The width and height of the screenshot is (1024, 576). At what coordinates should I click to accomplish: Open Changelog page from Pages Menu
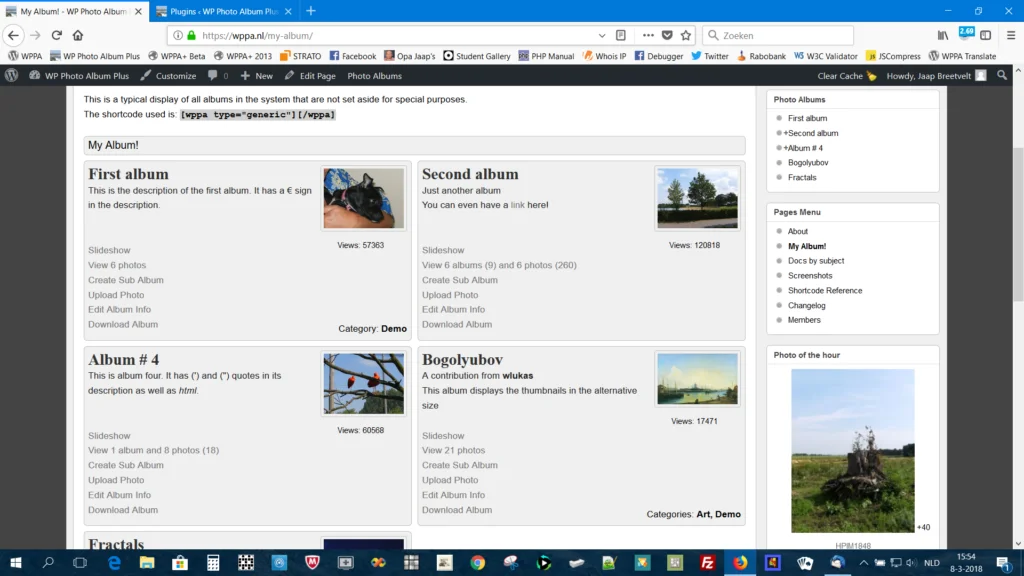point(807,306)
